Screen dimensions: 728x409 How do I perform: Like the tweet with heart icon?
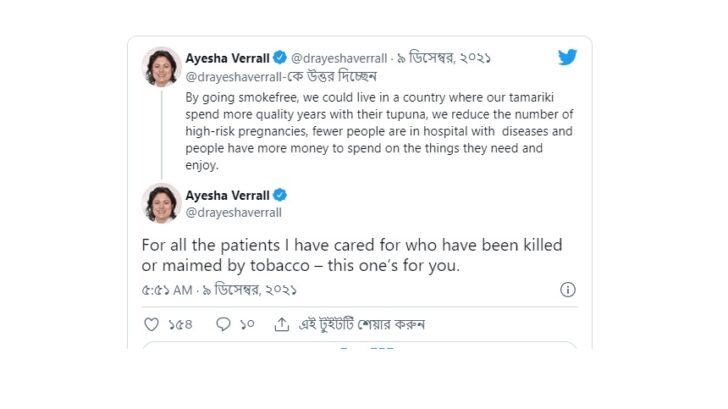click(x=151, y=324)
